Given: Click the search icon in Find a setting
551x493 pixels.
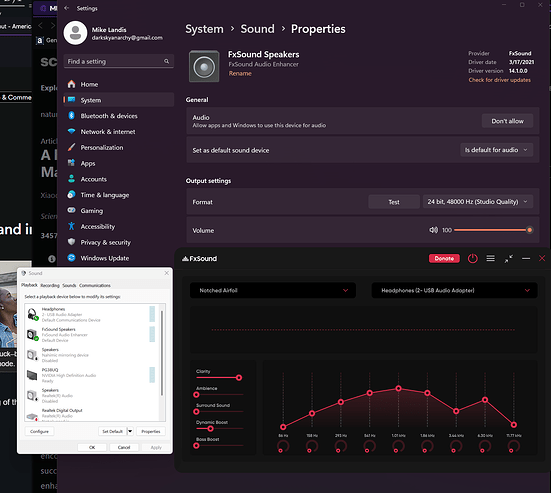Looking at the screenshot, I should (x=167, y=61).
